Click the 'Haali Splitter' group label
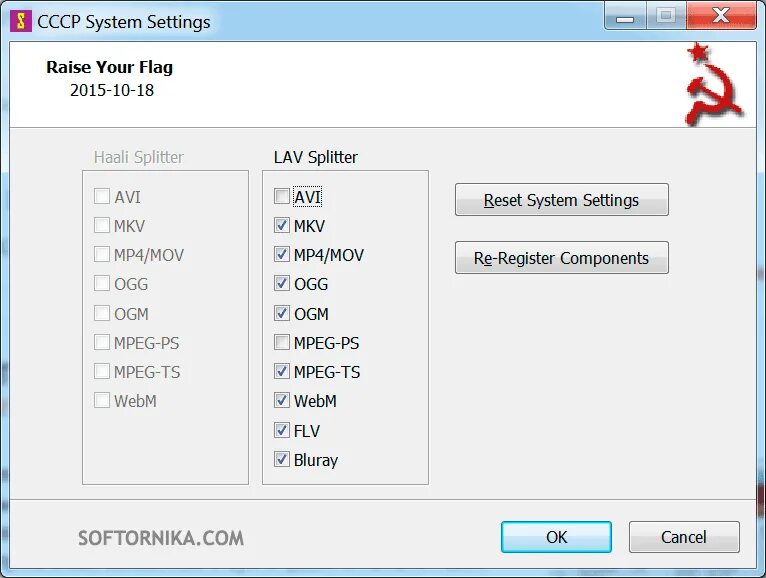The width and height of the screenshot is (766, 578). [x=139, y=157]
